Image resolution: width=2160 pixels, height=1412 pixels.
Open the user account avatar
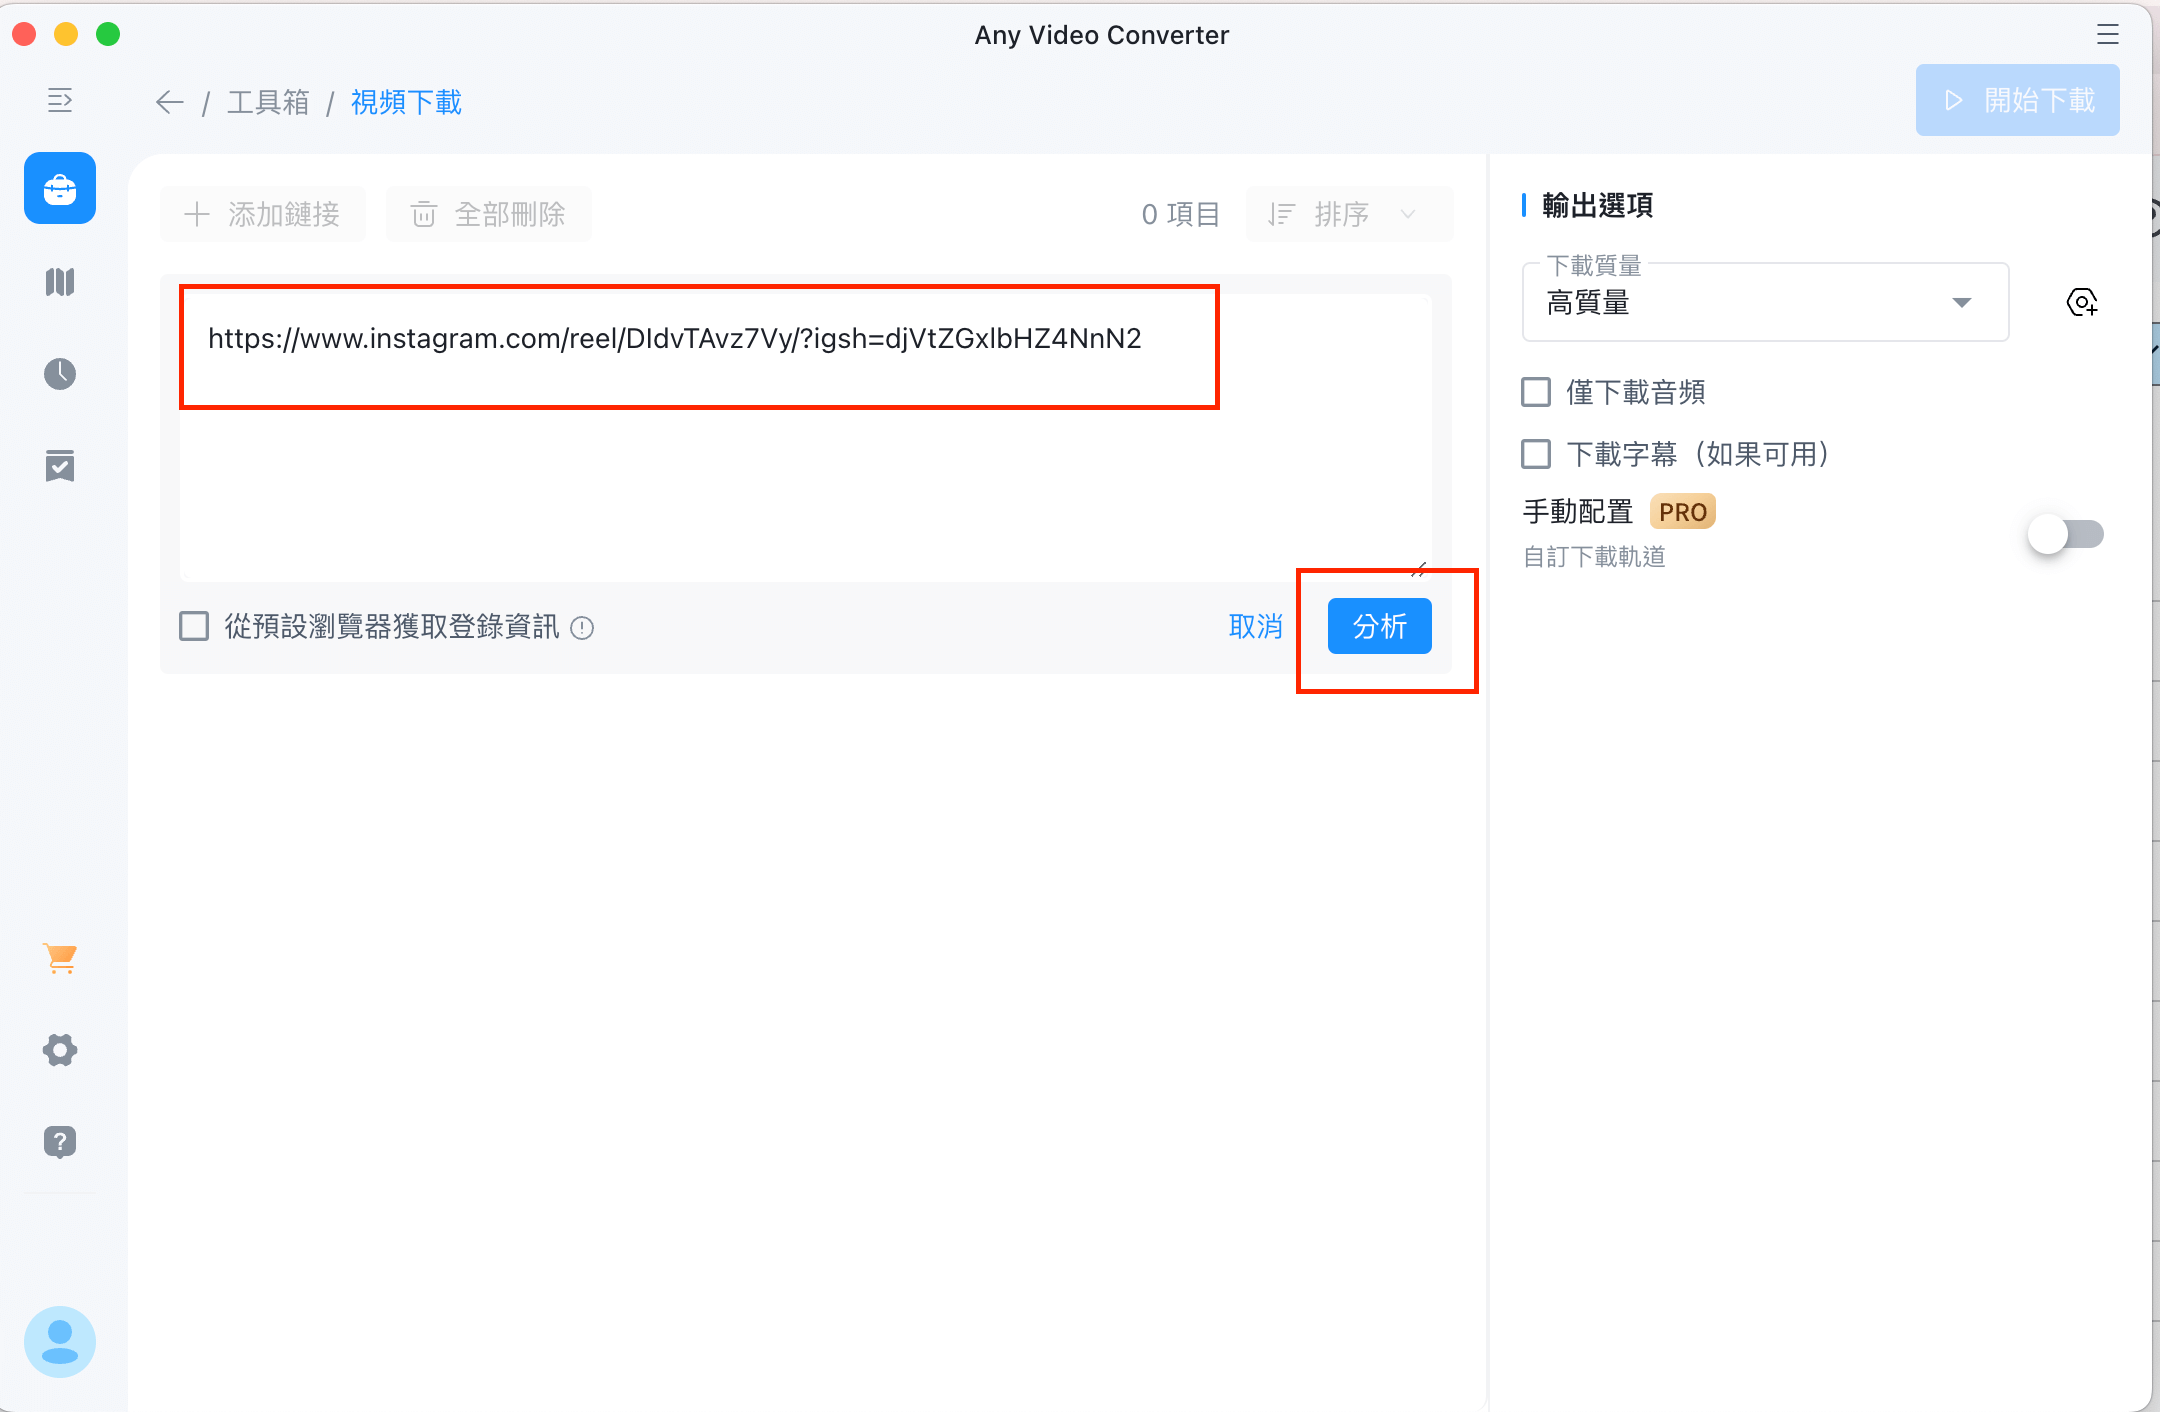60,1342
